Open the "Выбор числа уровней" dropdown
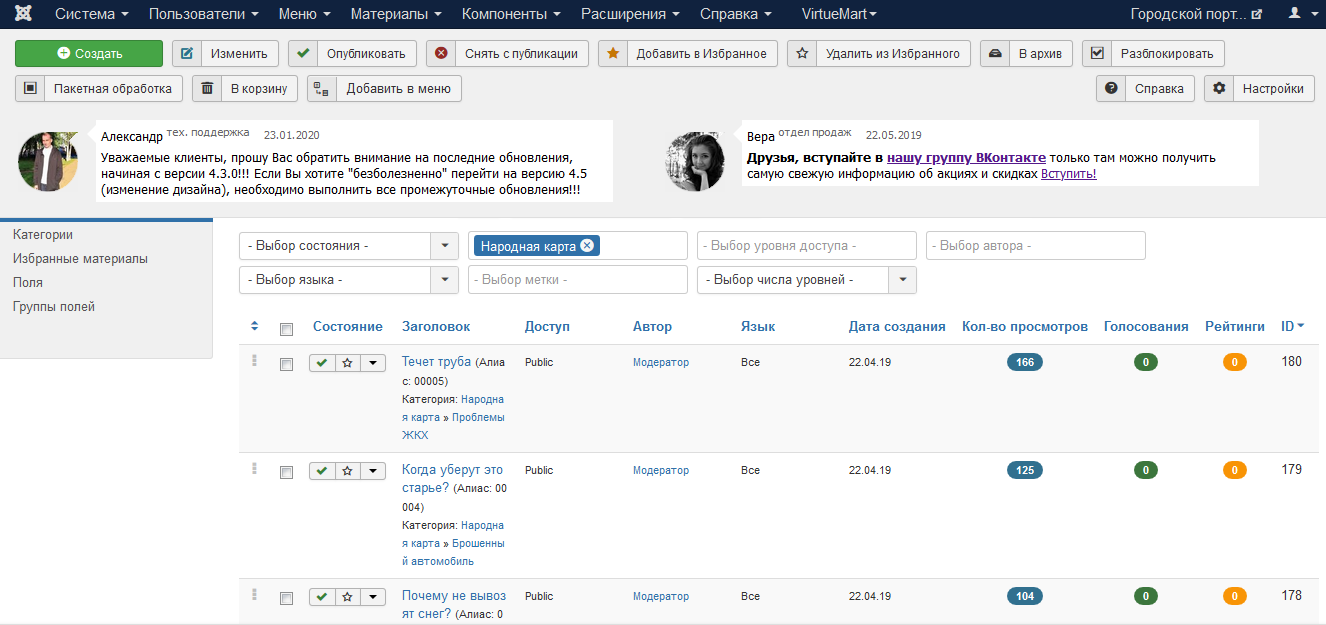The width and height of the screenshot is (1326, 625). 806,280
